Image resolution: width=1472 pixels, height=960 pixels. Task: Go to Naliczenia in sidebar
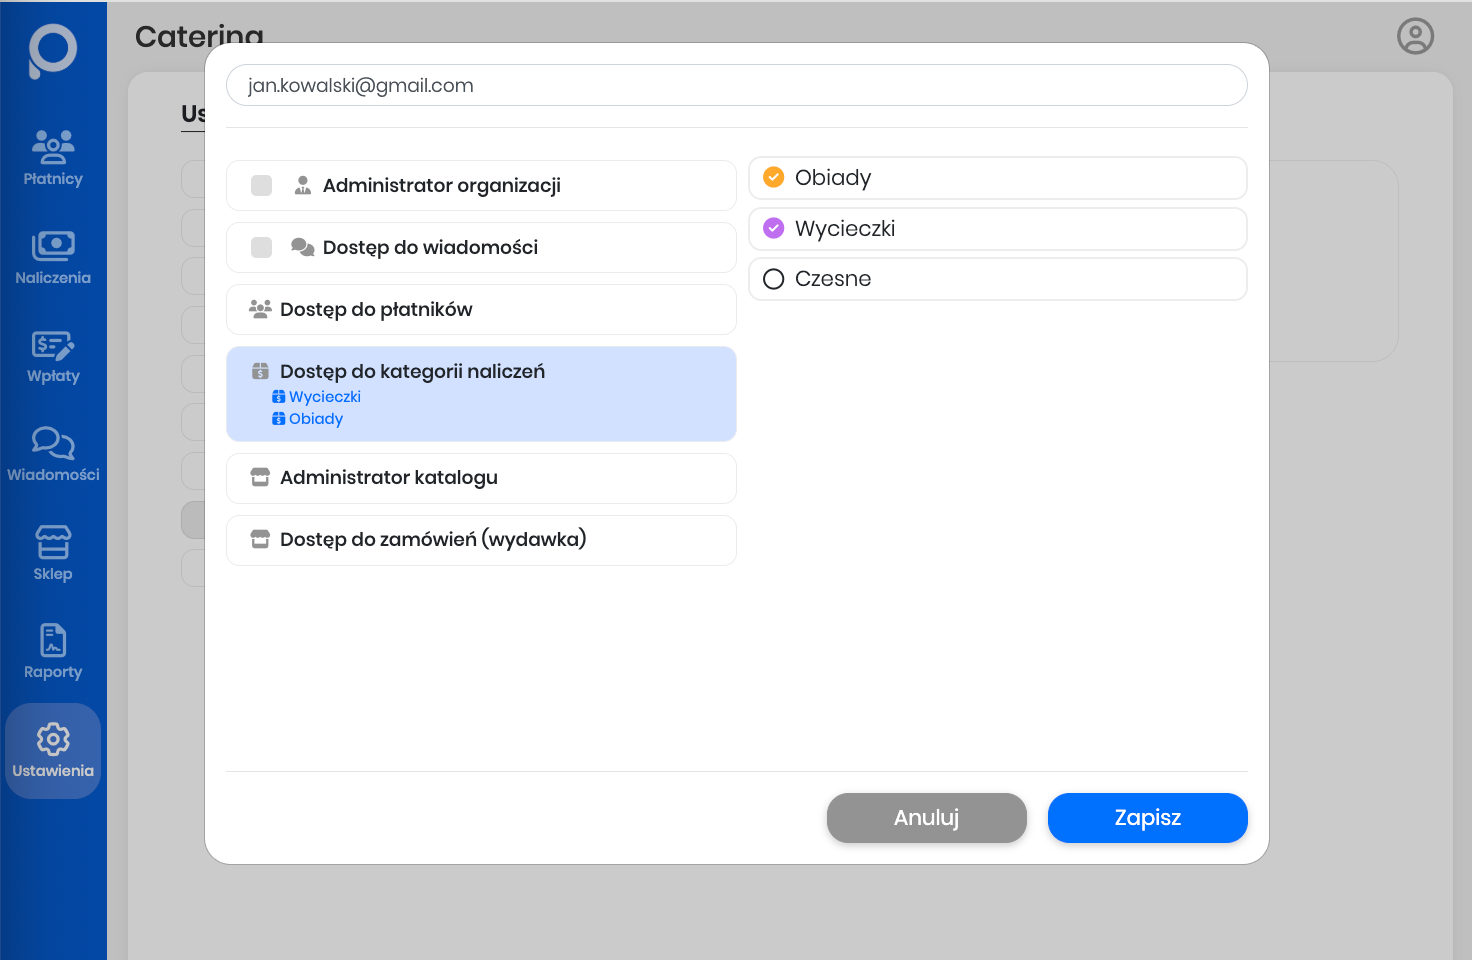[x=53, y=257]
